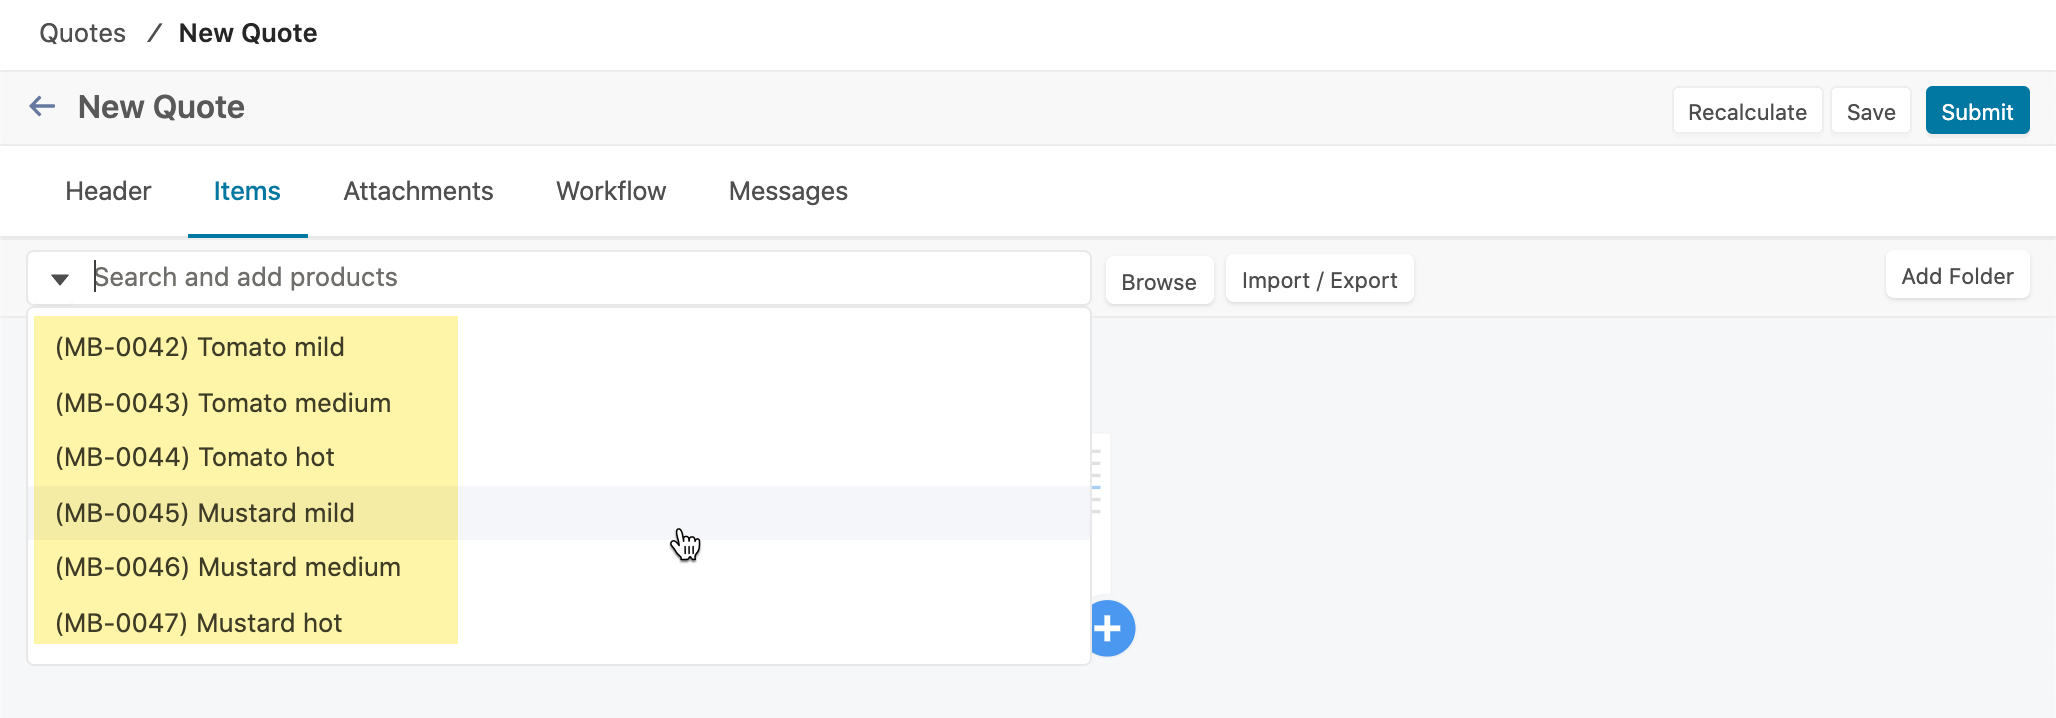Show the Messages tab
Screen dimensions: 2056x718
pos(788,191)
